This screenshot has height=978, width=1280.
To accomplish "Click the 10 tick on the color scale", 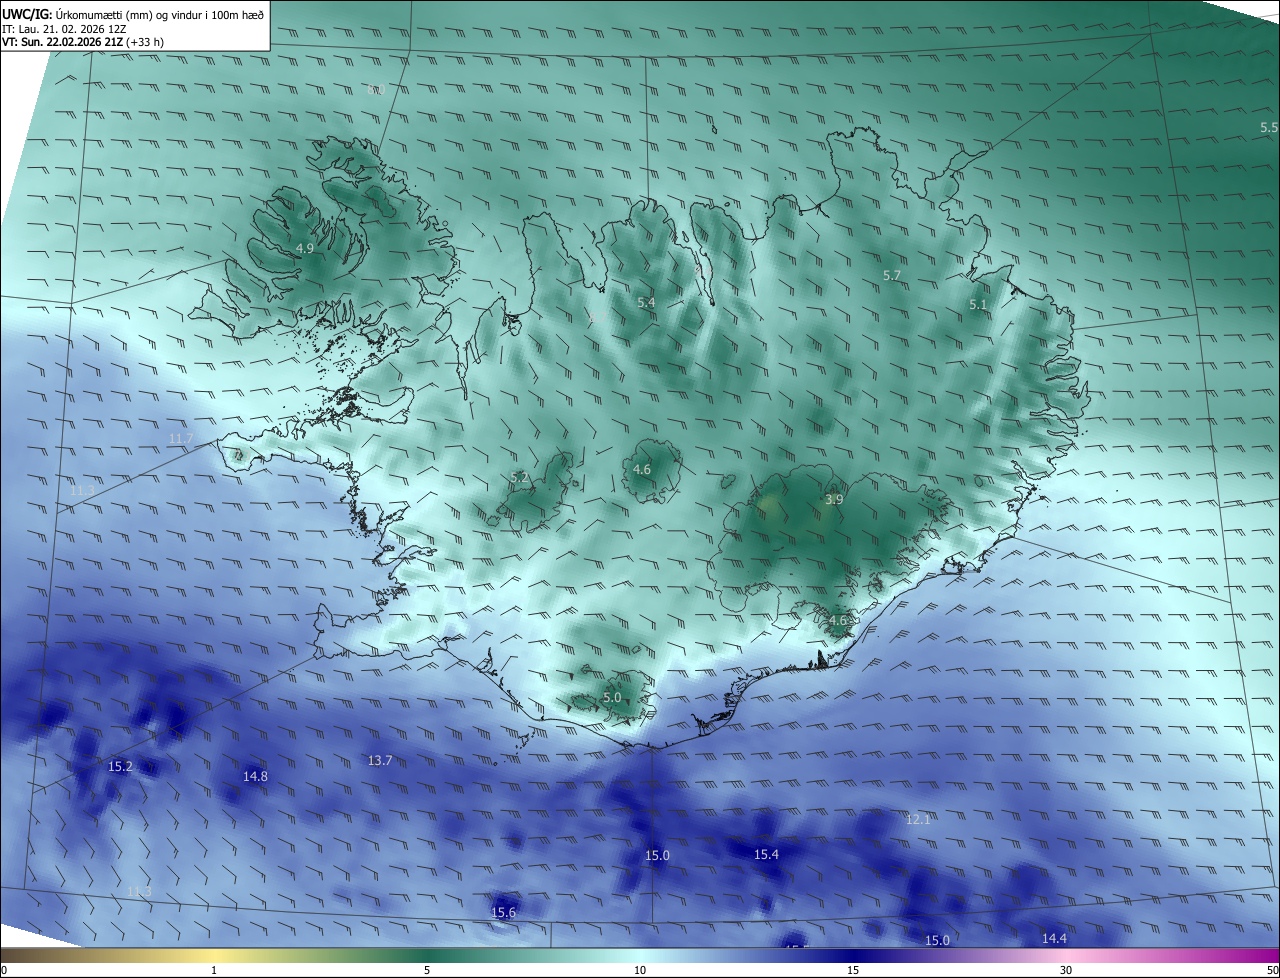I will [640, 971].
